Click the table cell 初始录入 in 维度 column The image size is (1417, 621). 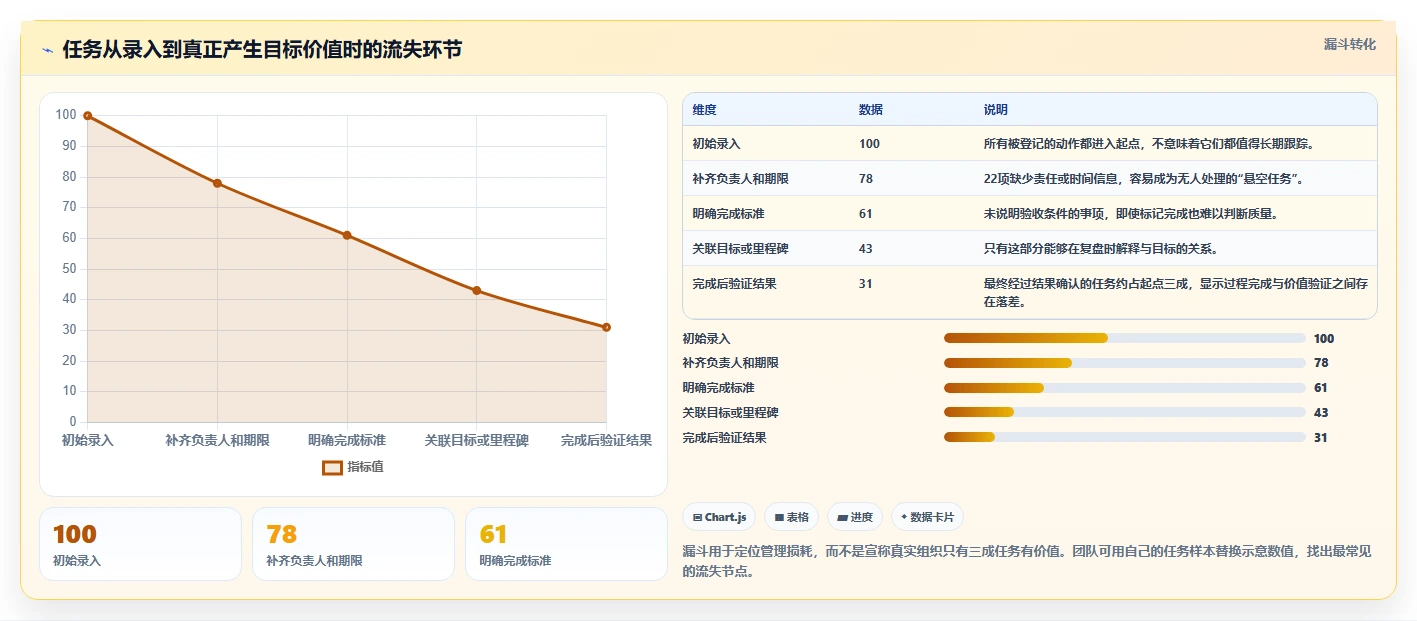(716, 144)
